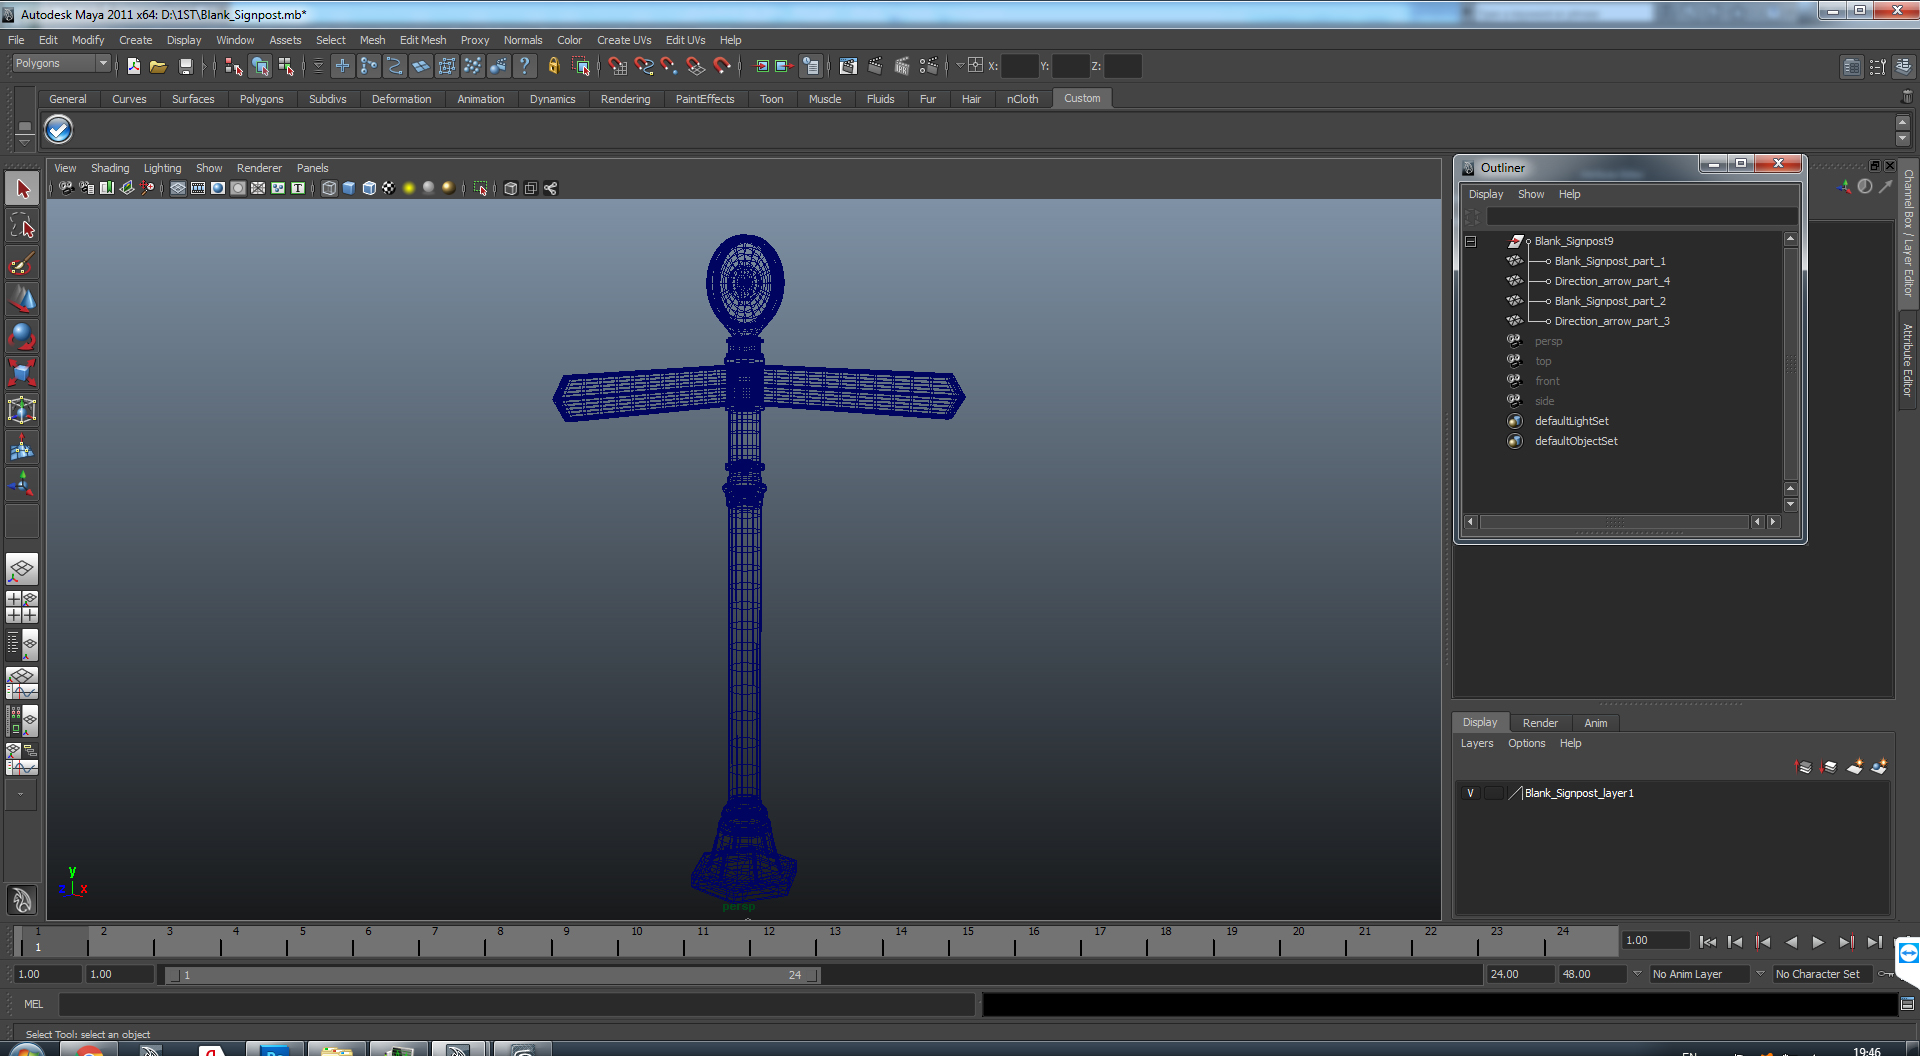Open the layer editor Render tab

[1540, 723]
